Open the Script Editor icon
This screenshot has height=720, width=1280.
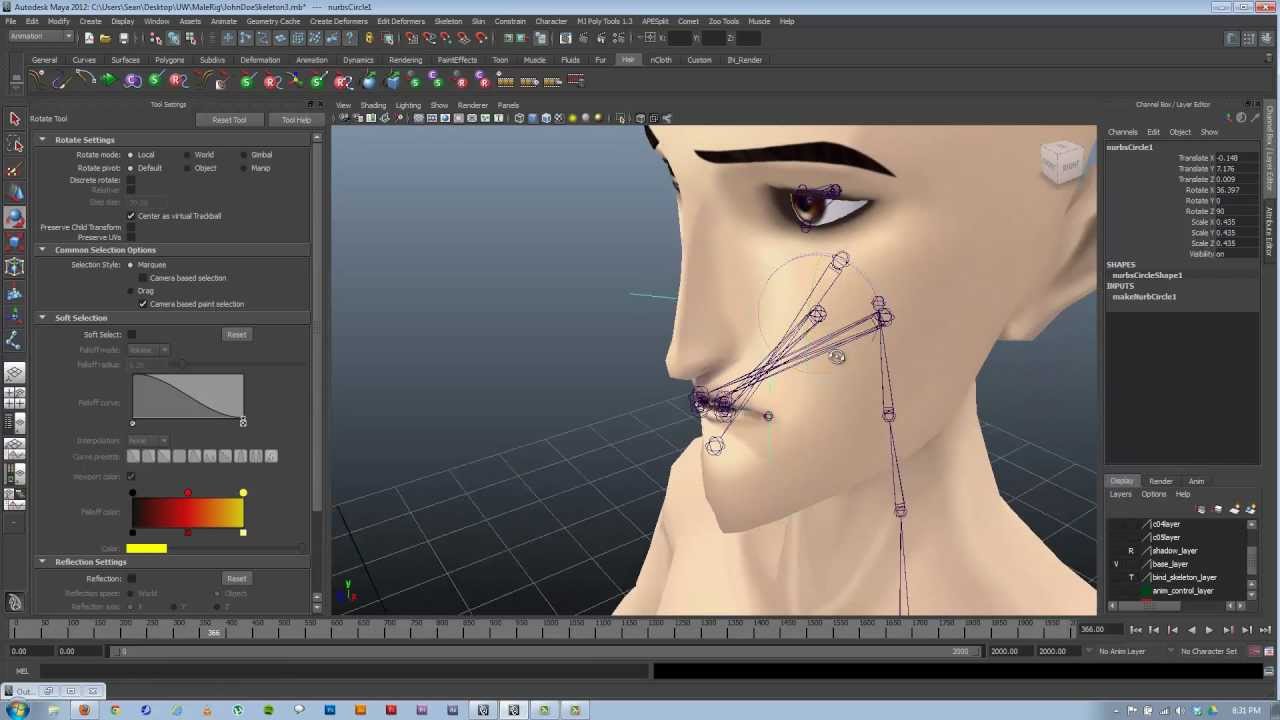tap(1268, 671)
